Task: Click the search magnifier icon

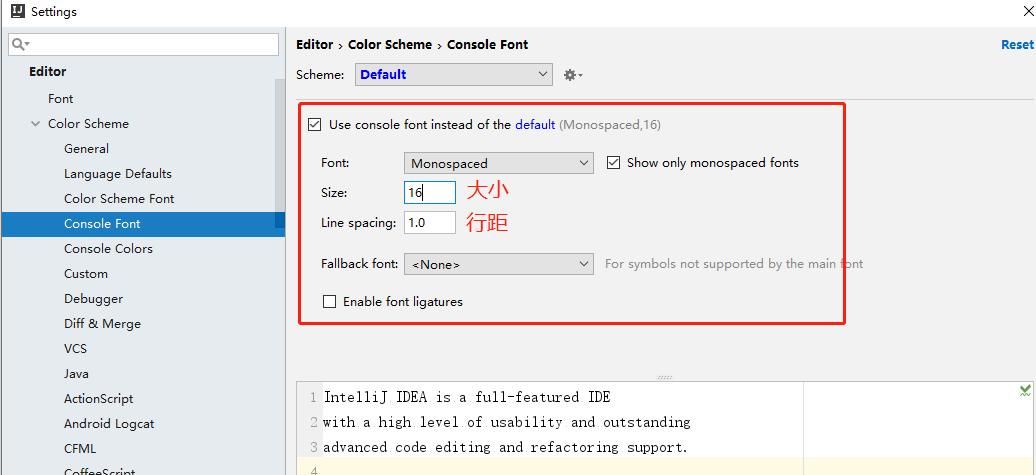Action: [x=19, y=44]
